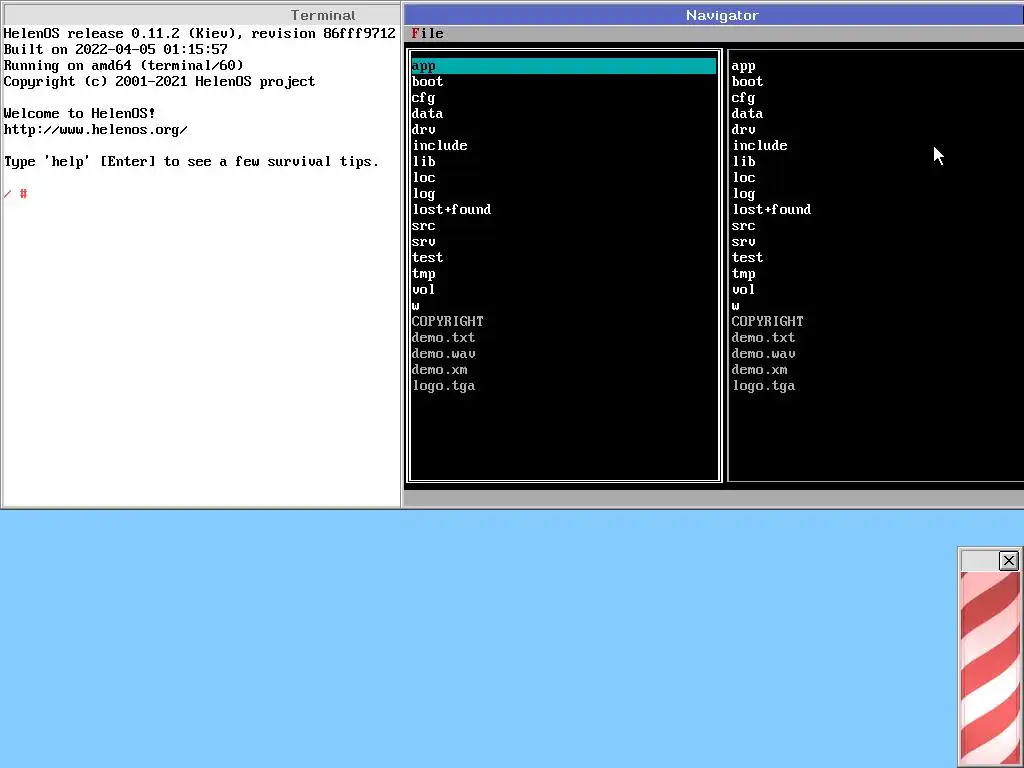The height and width of the screenshot is (768, 1024).
Task: Select demo.xm file in right panel
Action: pos(760,370)
